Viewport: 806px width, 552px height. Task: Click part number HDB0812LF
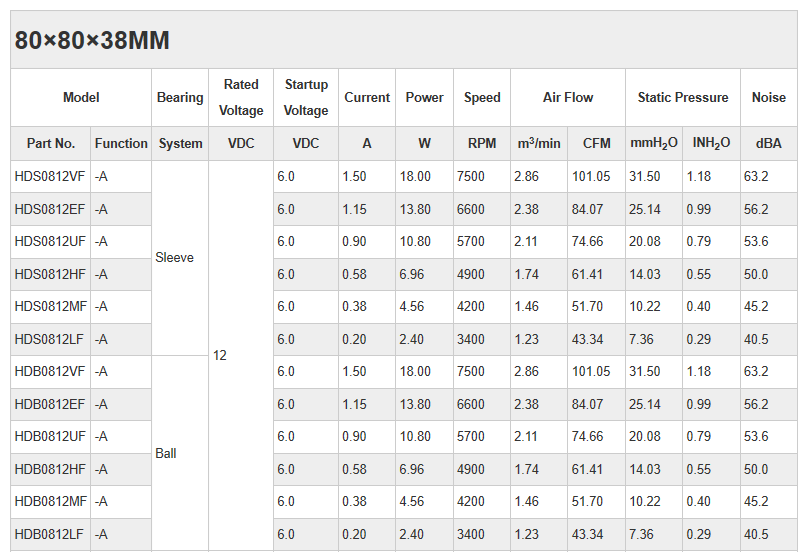point(50,535)
